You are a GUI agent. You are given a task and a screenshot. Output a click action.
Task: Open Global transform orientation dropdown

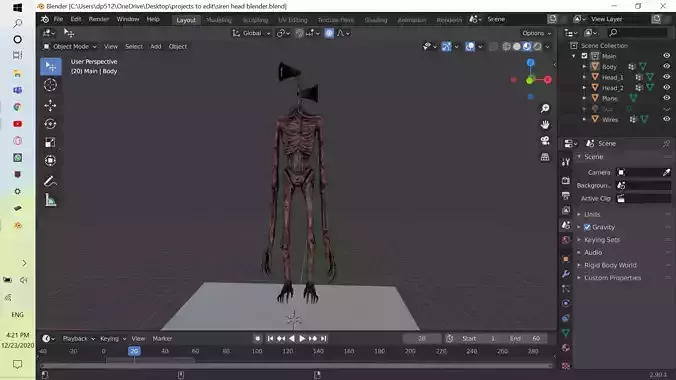pyautogui.click(x=252, y=33)
